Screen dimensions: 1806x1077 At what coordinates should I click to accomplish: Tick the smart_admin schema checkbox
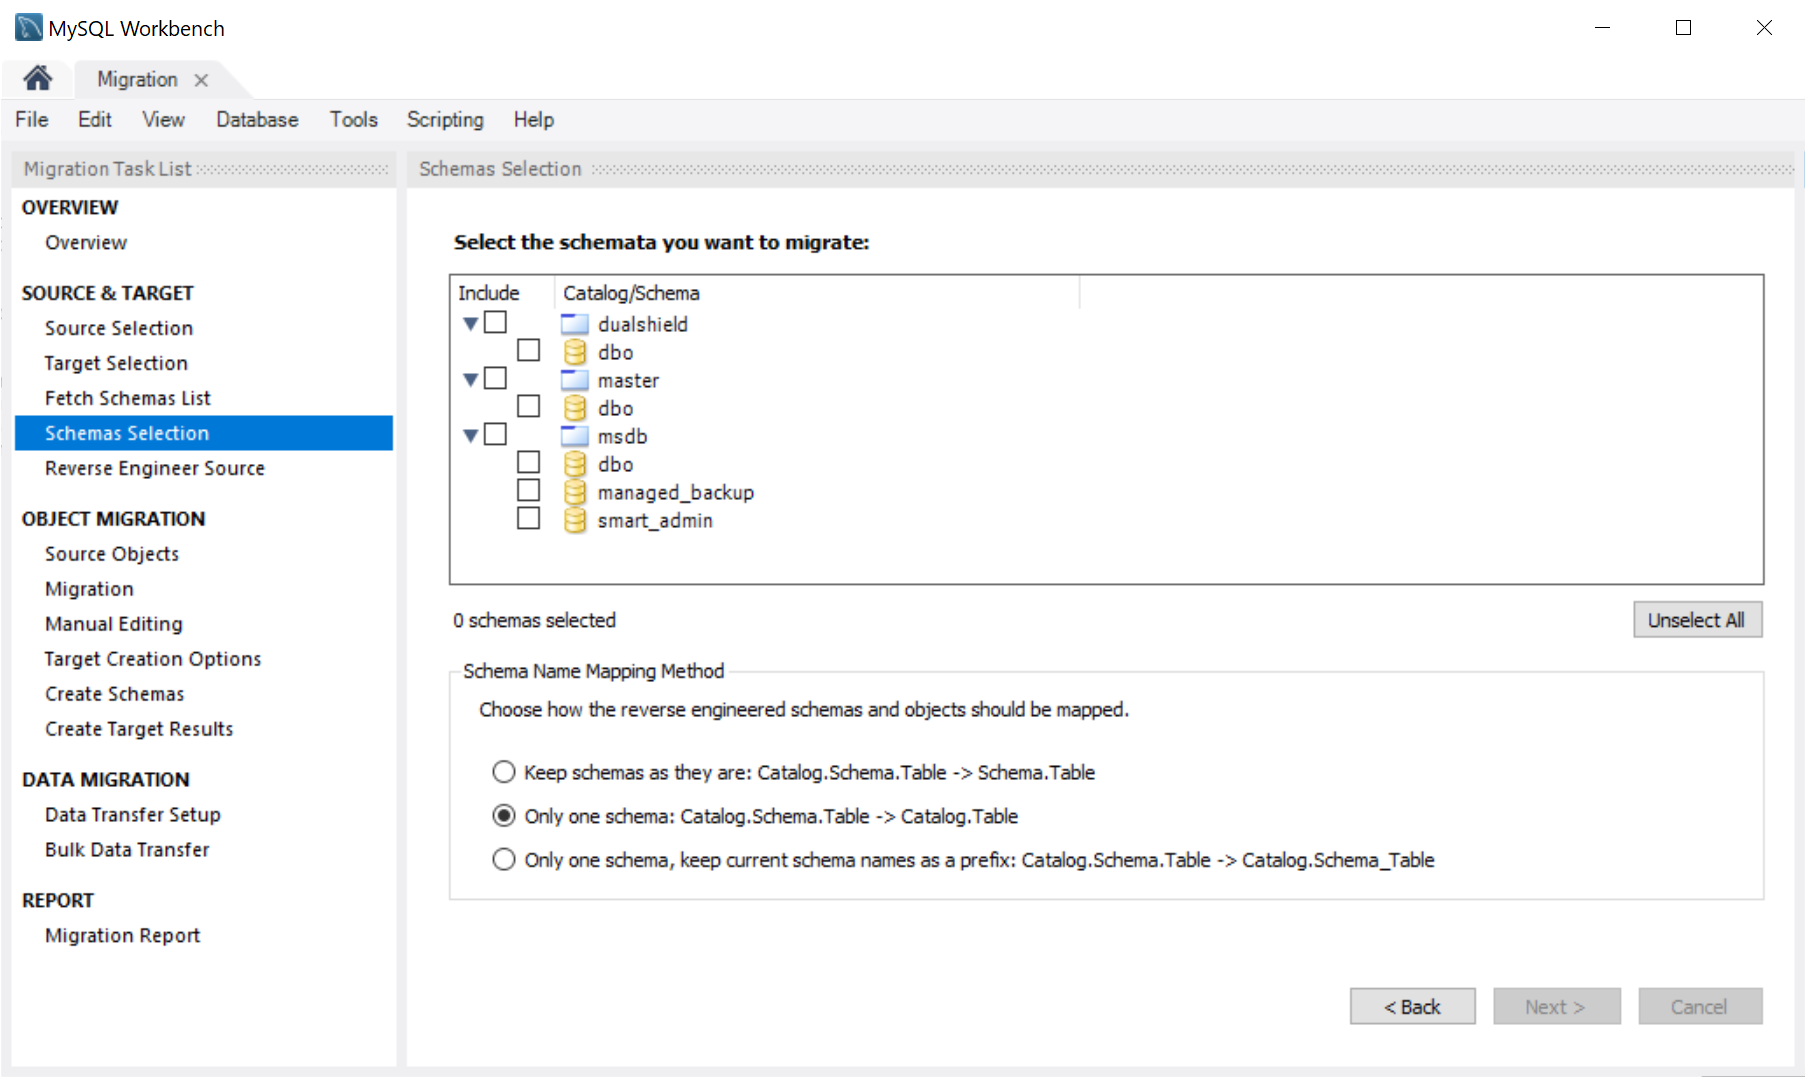(x=528, y=518)
